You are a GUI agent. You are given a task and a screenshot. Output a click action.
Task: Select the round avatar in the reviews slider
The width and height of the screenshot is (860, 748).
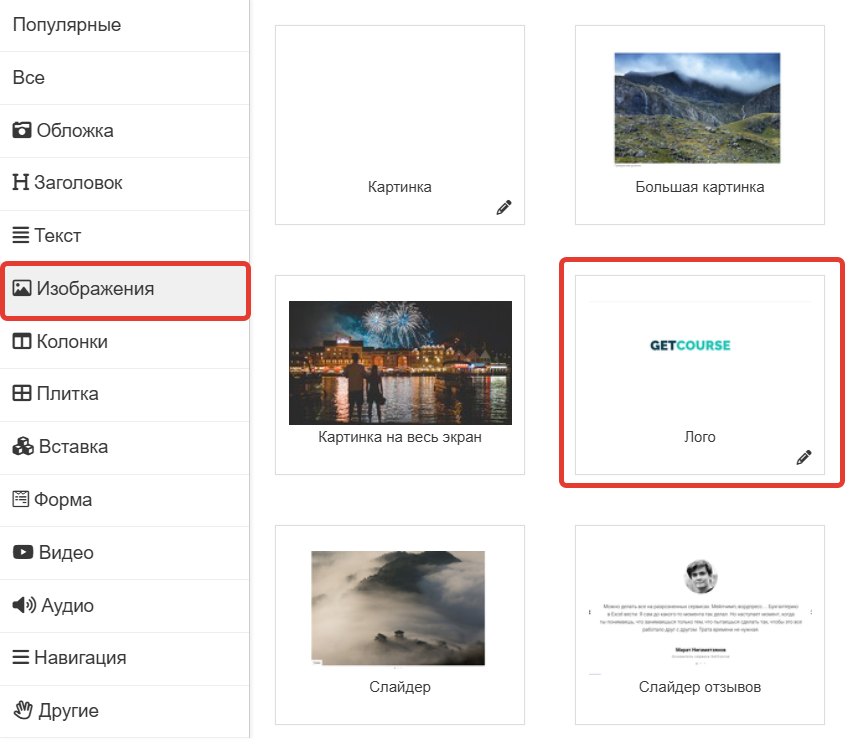point(701,577)
